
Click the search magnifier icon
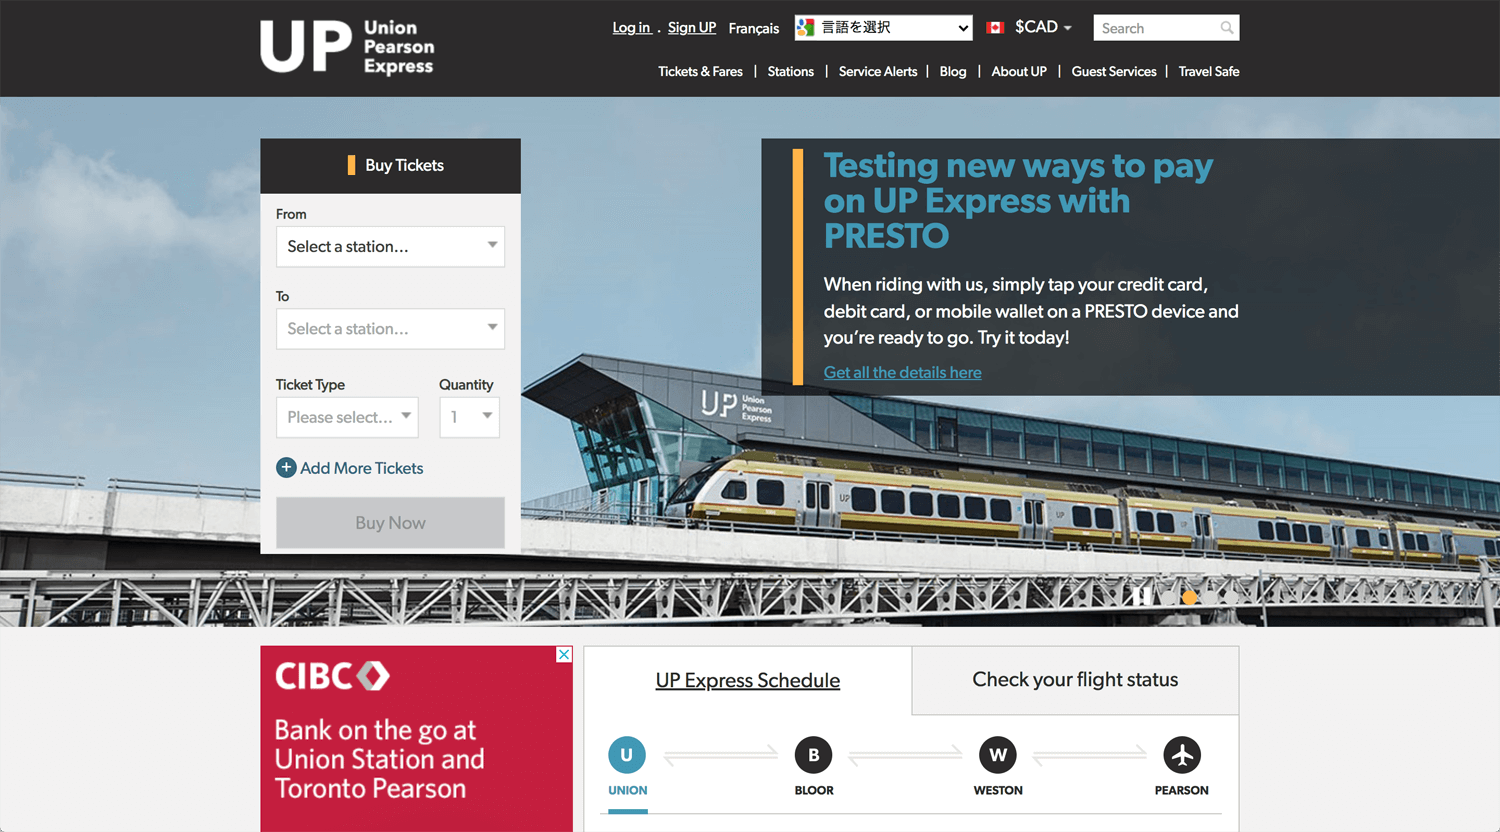point(1226,28)
